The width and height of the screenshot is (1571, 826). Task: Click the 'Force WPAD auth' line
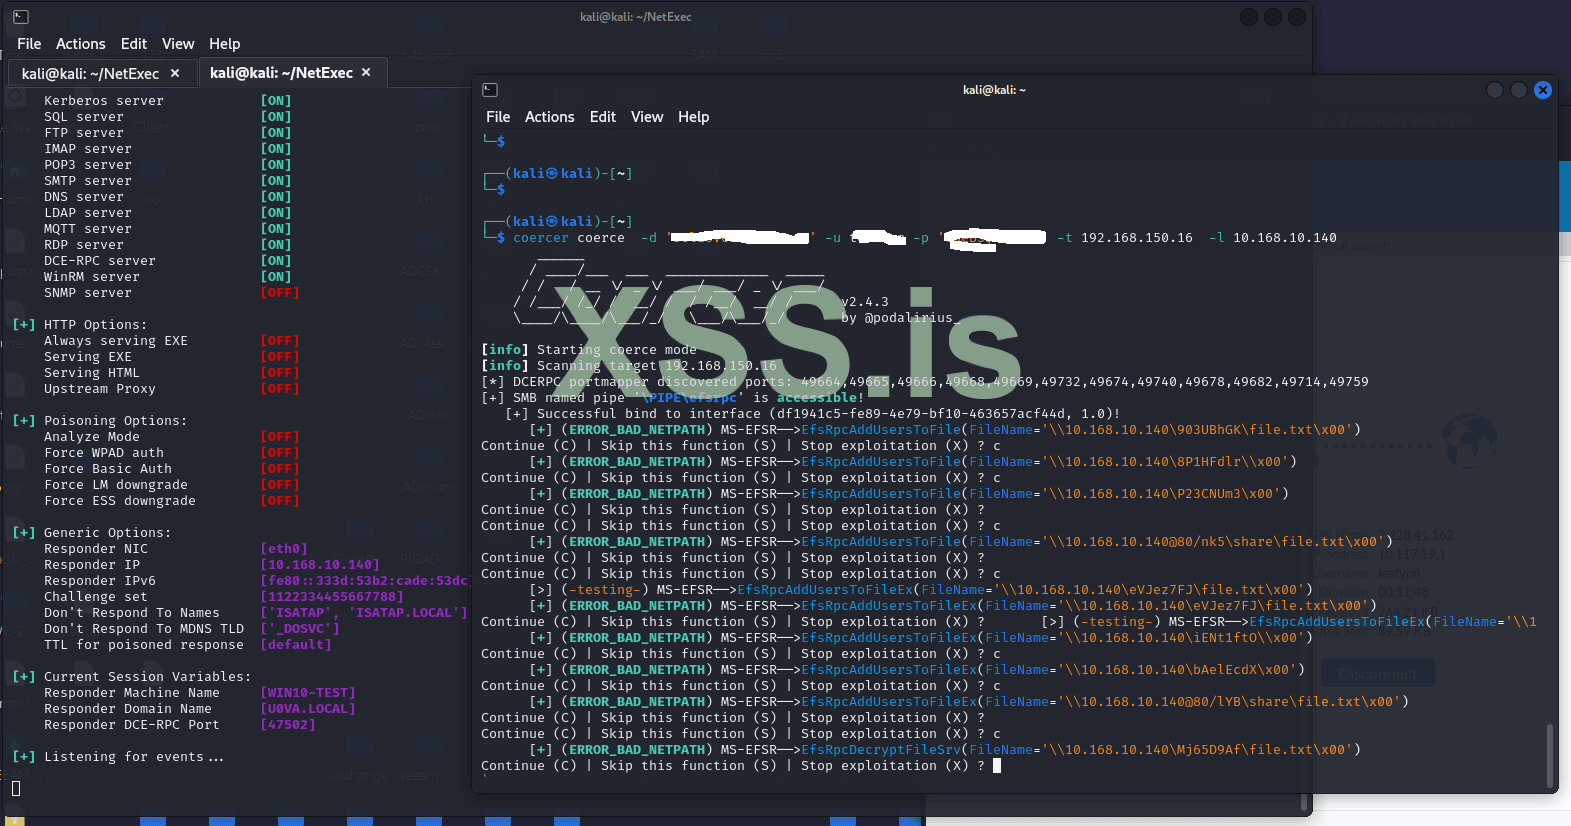point(104,453)
